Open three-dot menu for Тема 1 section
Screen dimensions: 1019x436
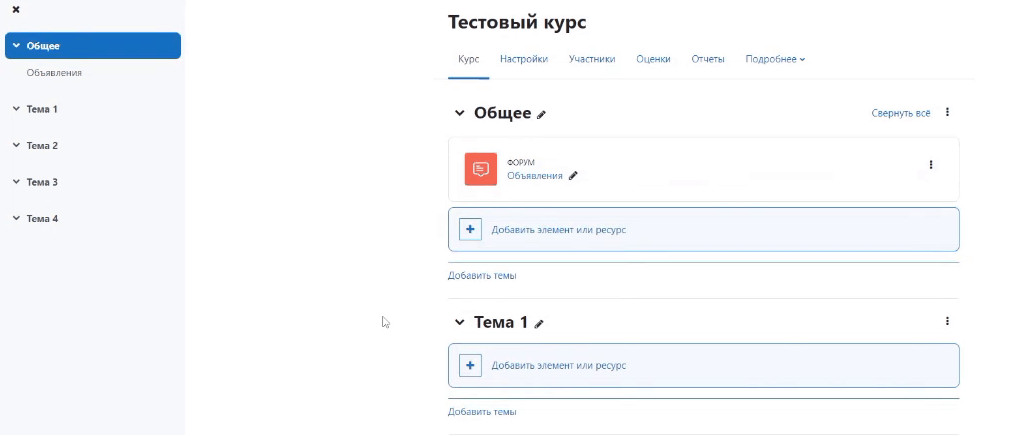pyautogui.click(x=947, y=322)
